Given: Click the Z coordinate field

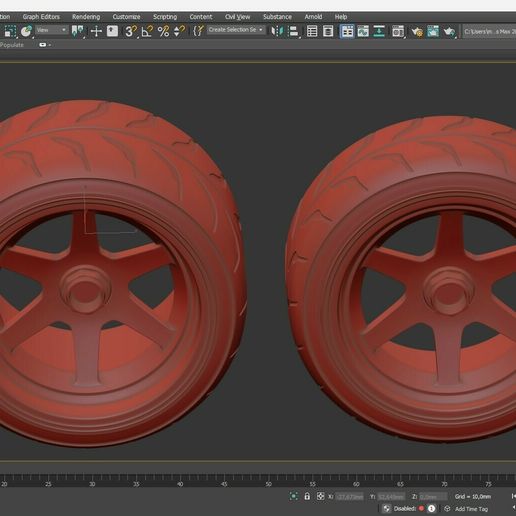Looking at the screenshot, I should pos(433,497).
